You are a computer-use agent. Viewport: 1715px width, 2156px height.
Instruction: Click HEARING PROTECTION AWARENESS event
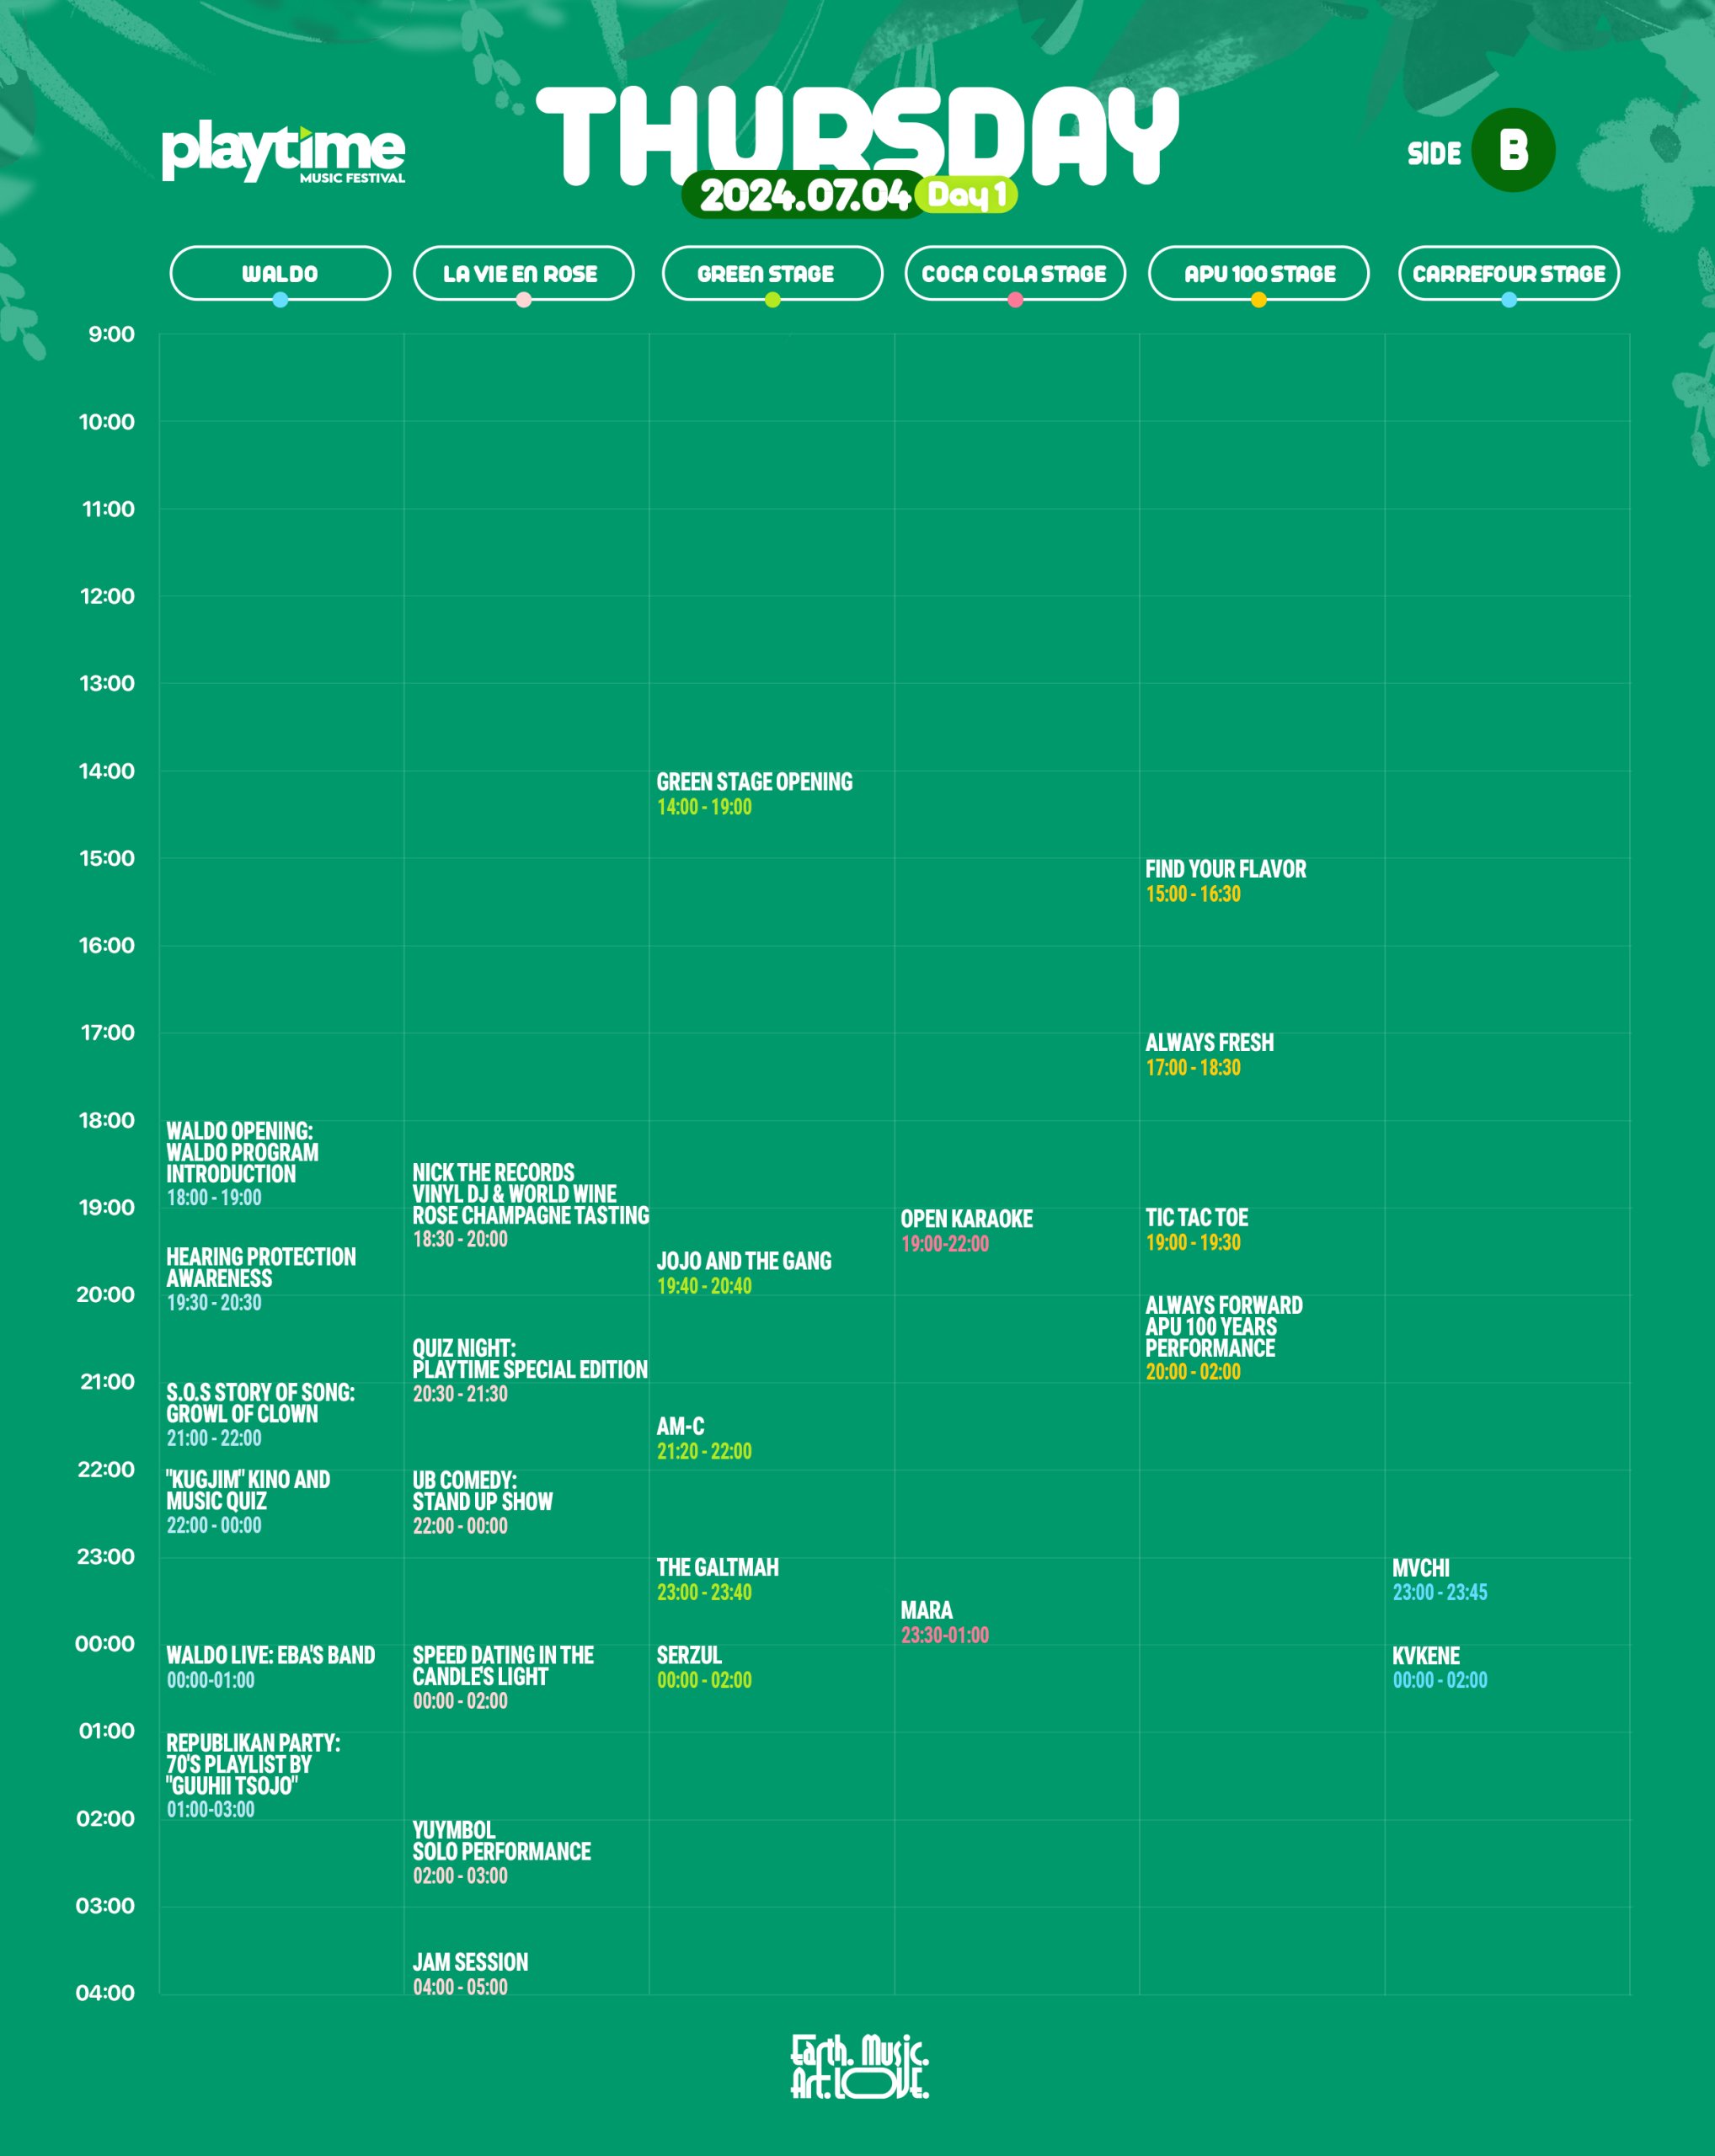(x=261, y=1279)
